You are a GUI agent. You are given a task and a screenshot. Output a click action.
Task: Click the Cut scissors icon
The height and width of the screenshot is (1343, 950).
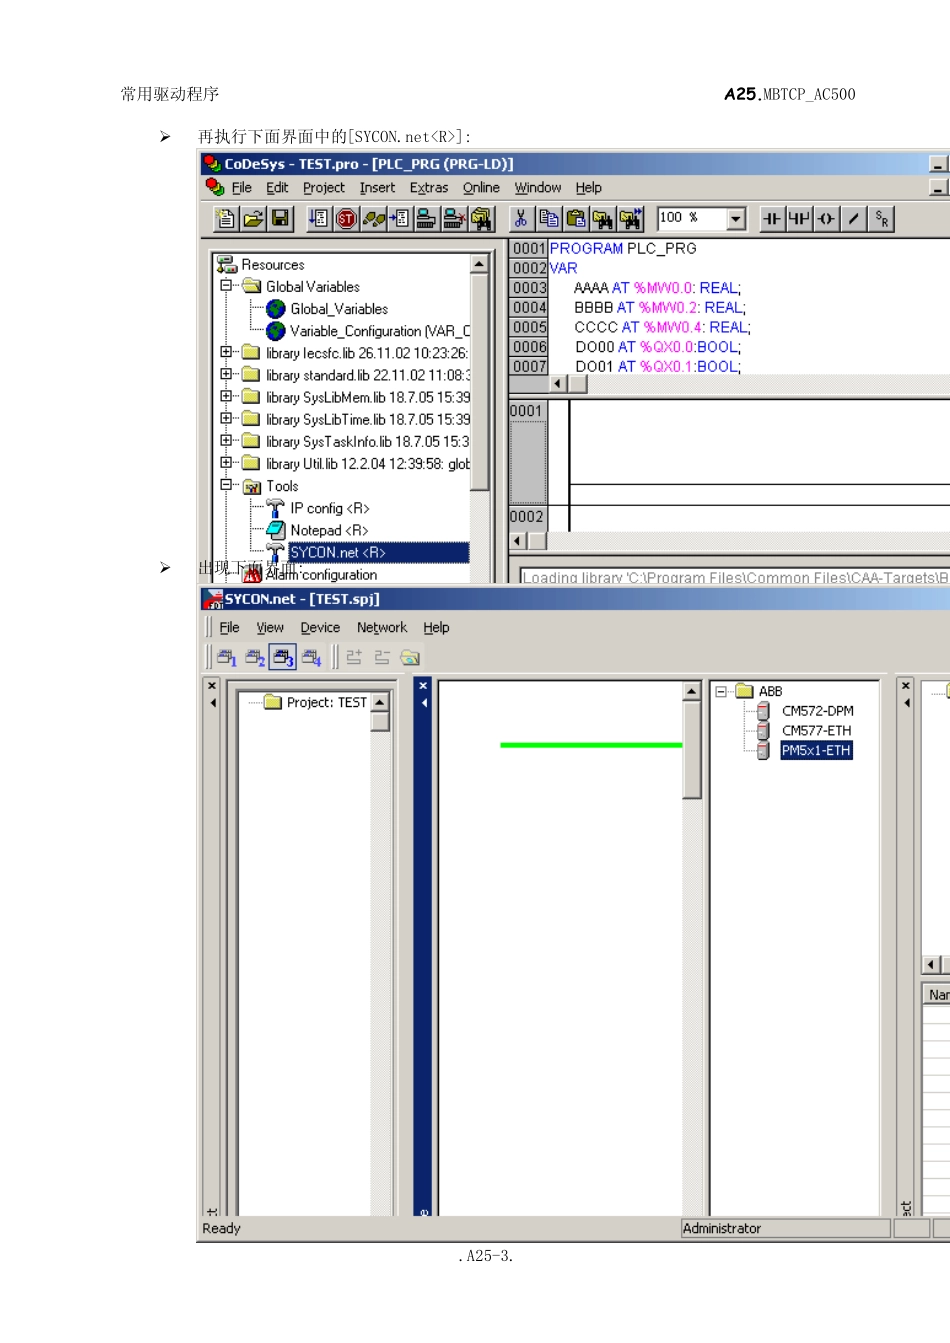point(520,218)
